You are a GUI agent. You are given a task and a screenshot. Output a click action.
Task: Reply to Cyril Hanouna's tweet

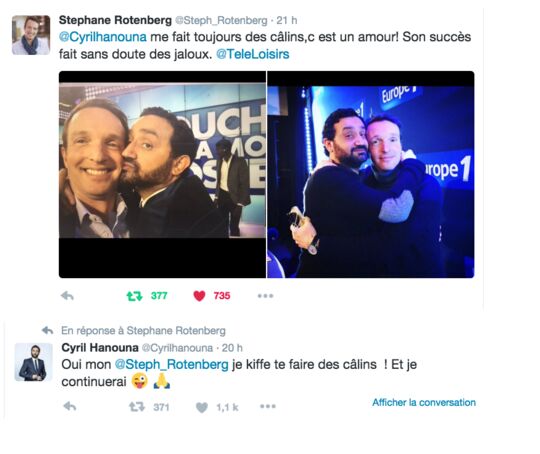70,406
